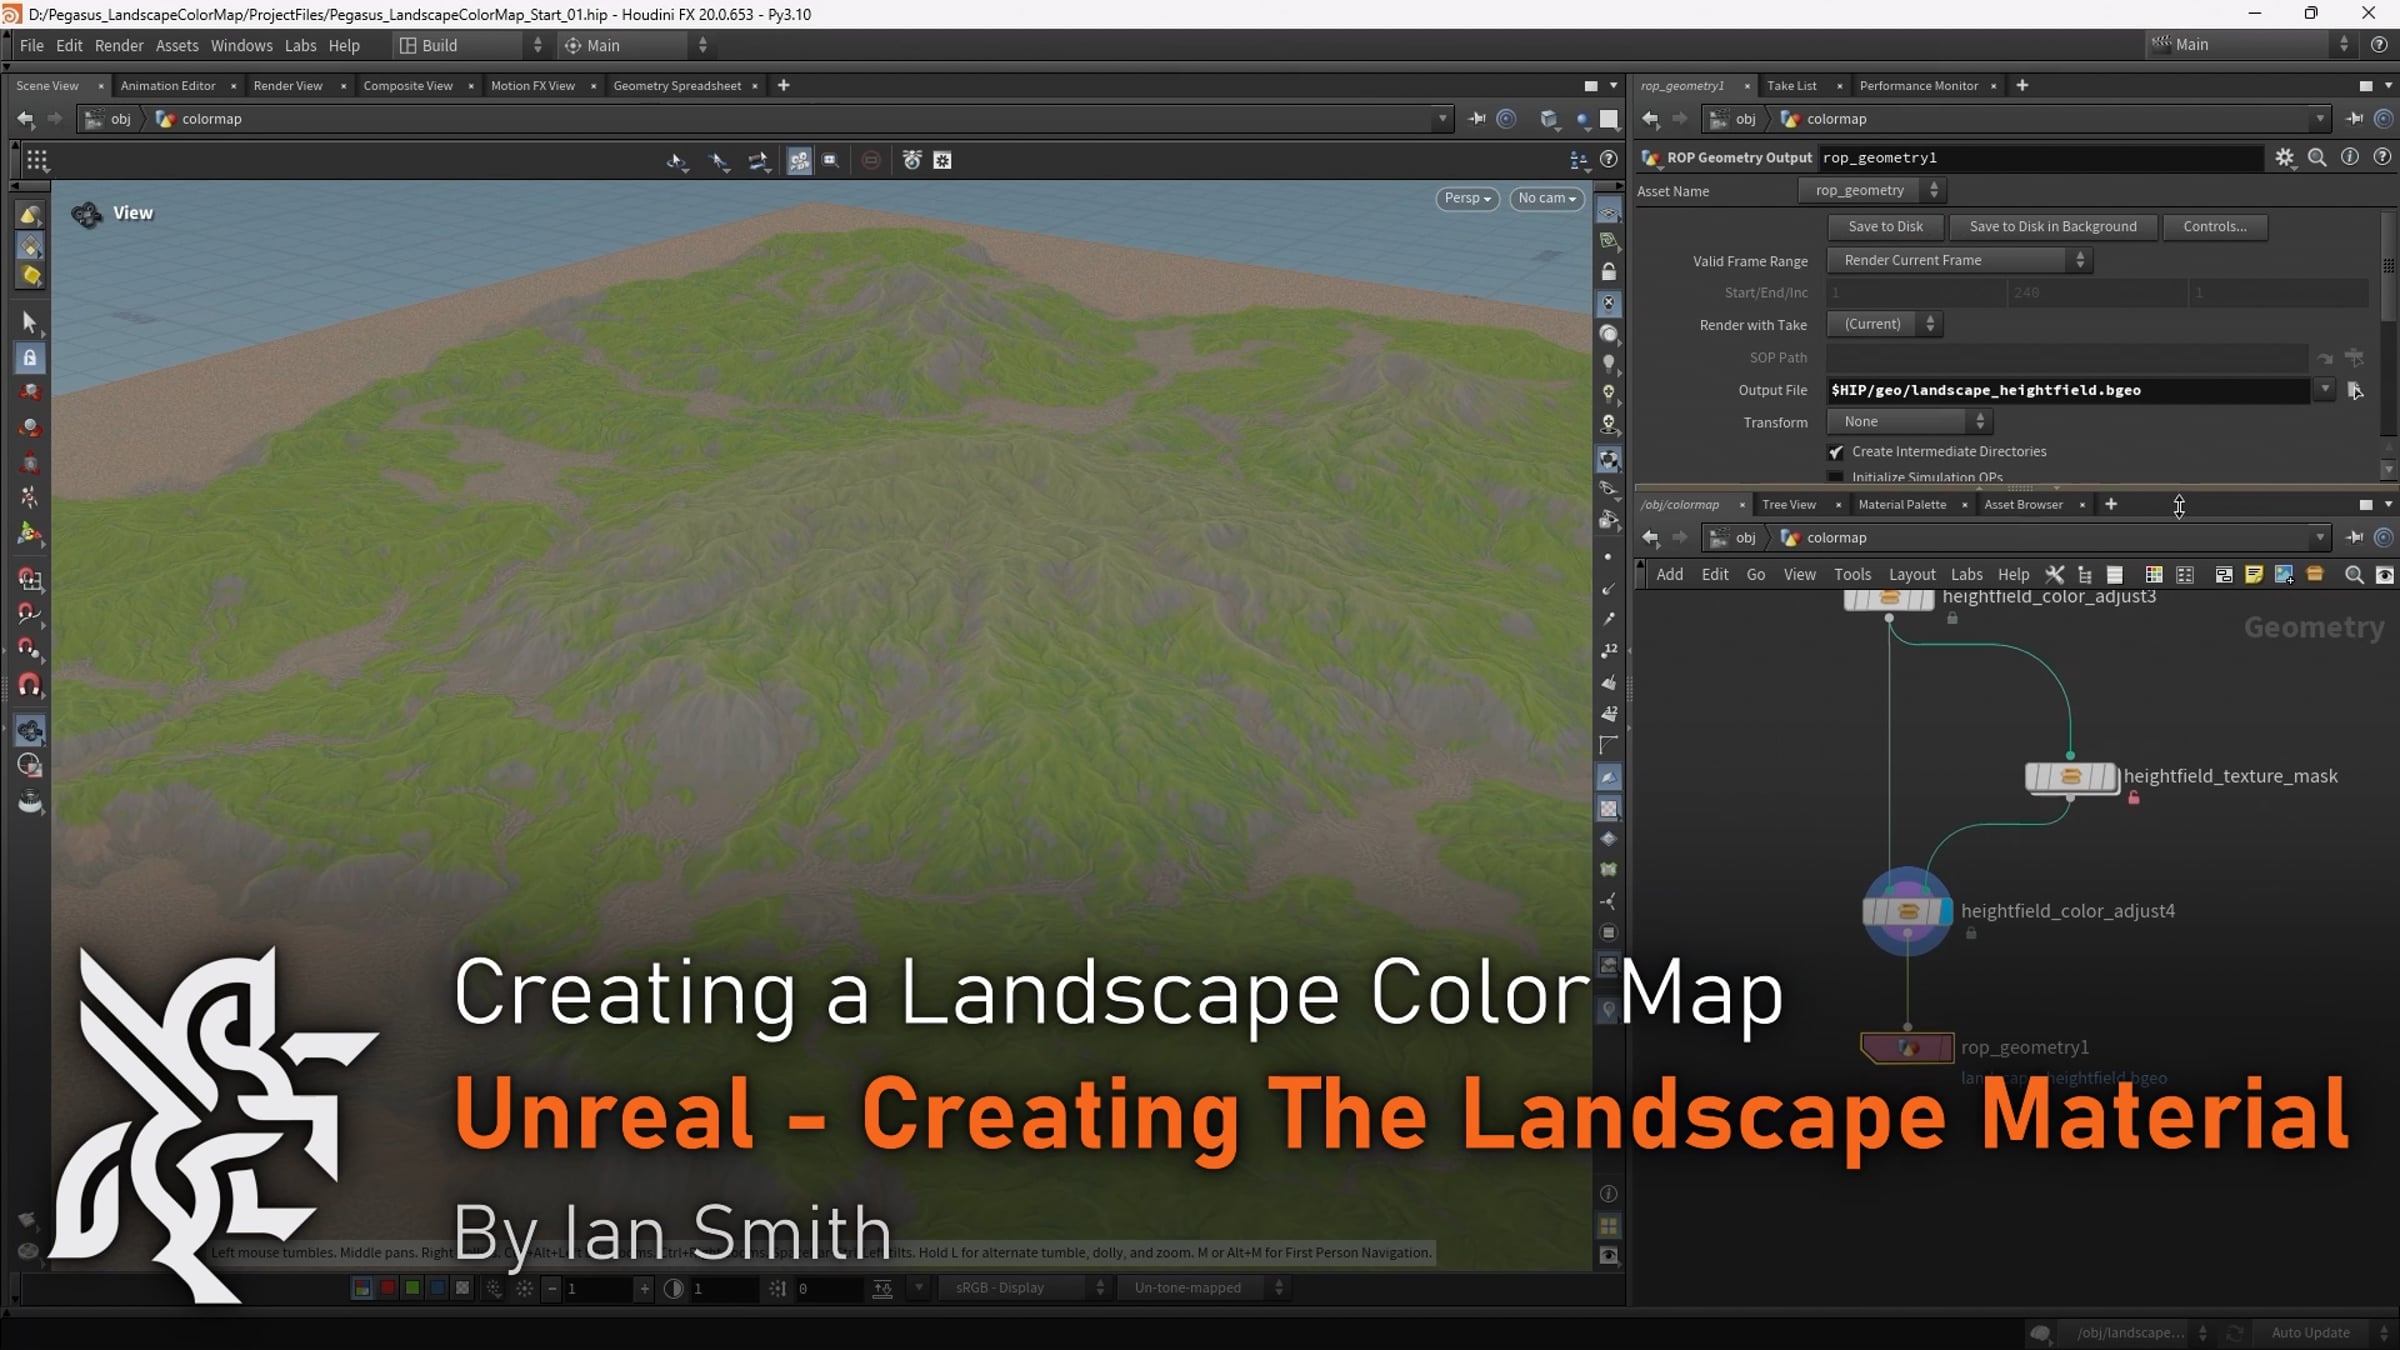
Task: Click the View tool icon in left toolbar
Action: (30, 731)
